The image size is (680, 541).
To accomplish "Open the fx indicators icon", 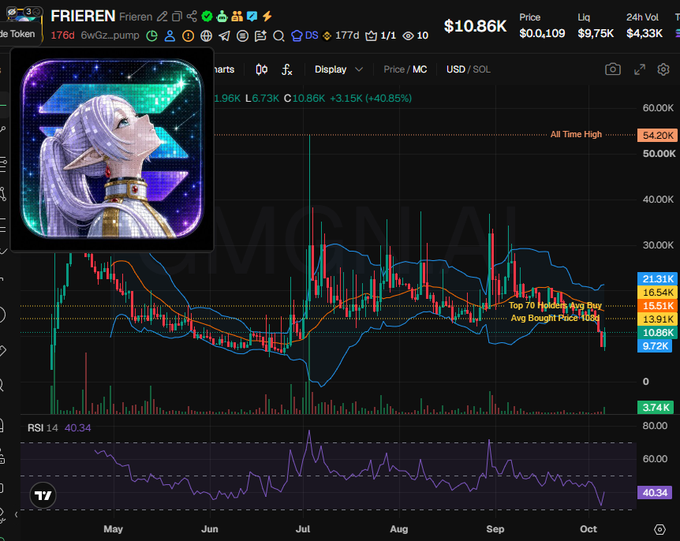I will tap(287, 69).
